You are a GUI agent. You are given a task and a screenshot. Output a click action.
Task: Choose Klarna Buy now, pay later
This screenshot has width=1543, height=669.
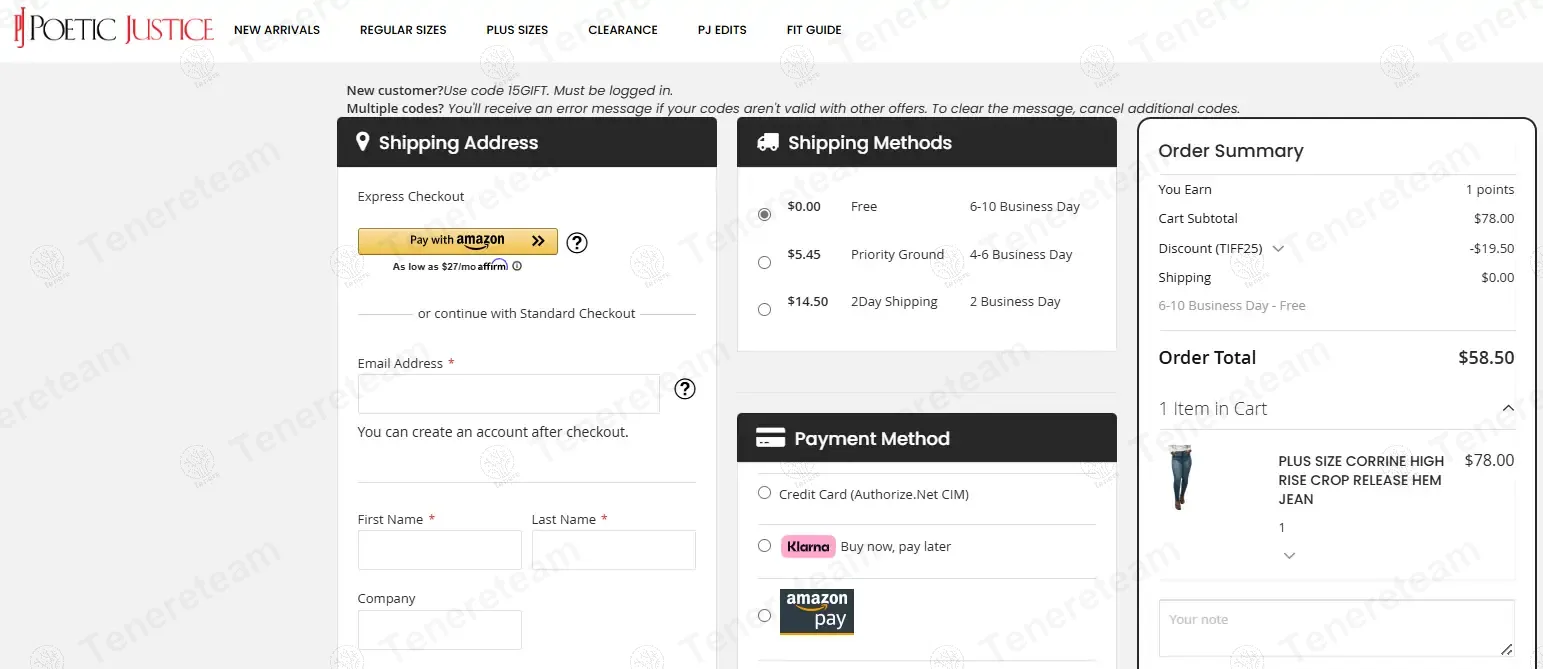point(764,546)
